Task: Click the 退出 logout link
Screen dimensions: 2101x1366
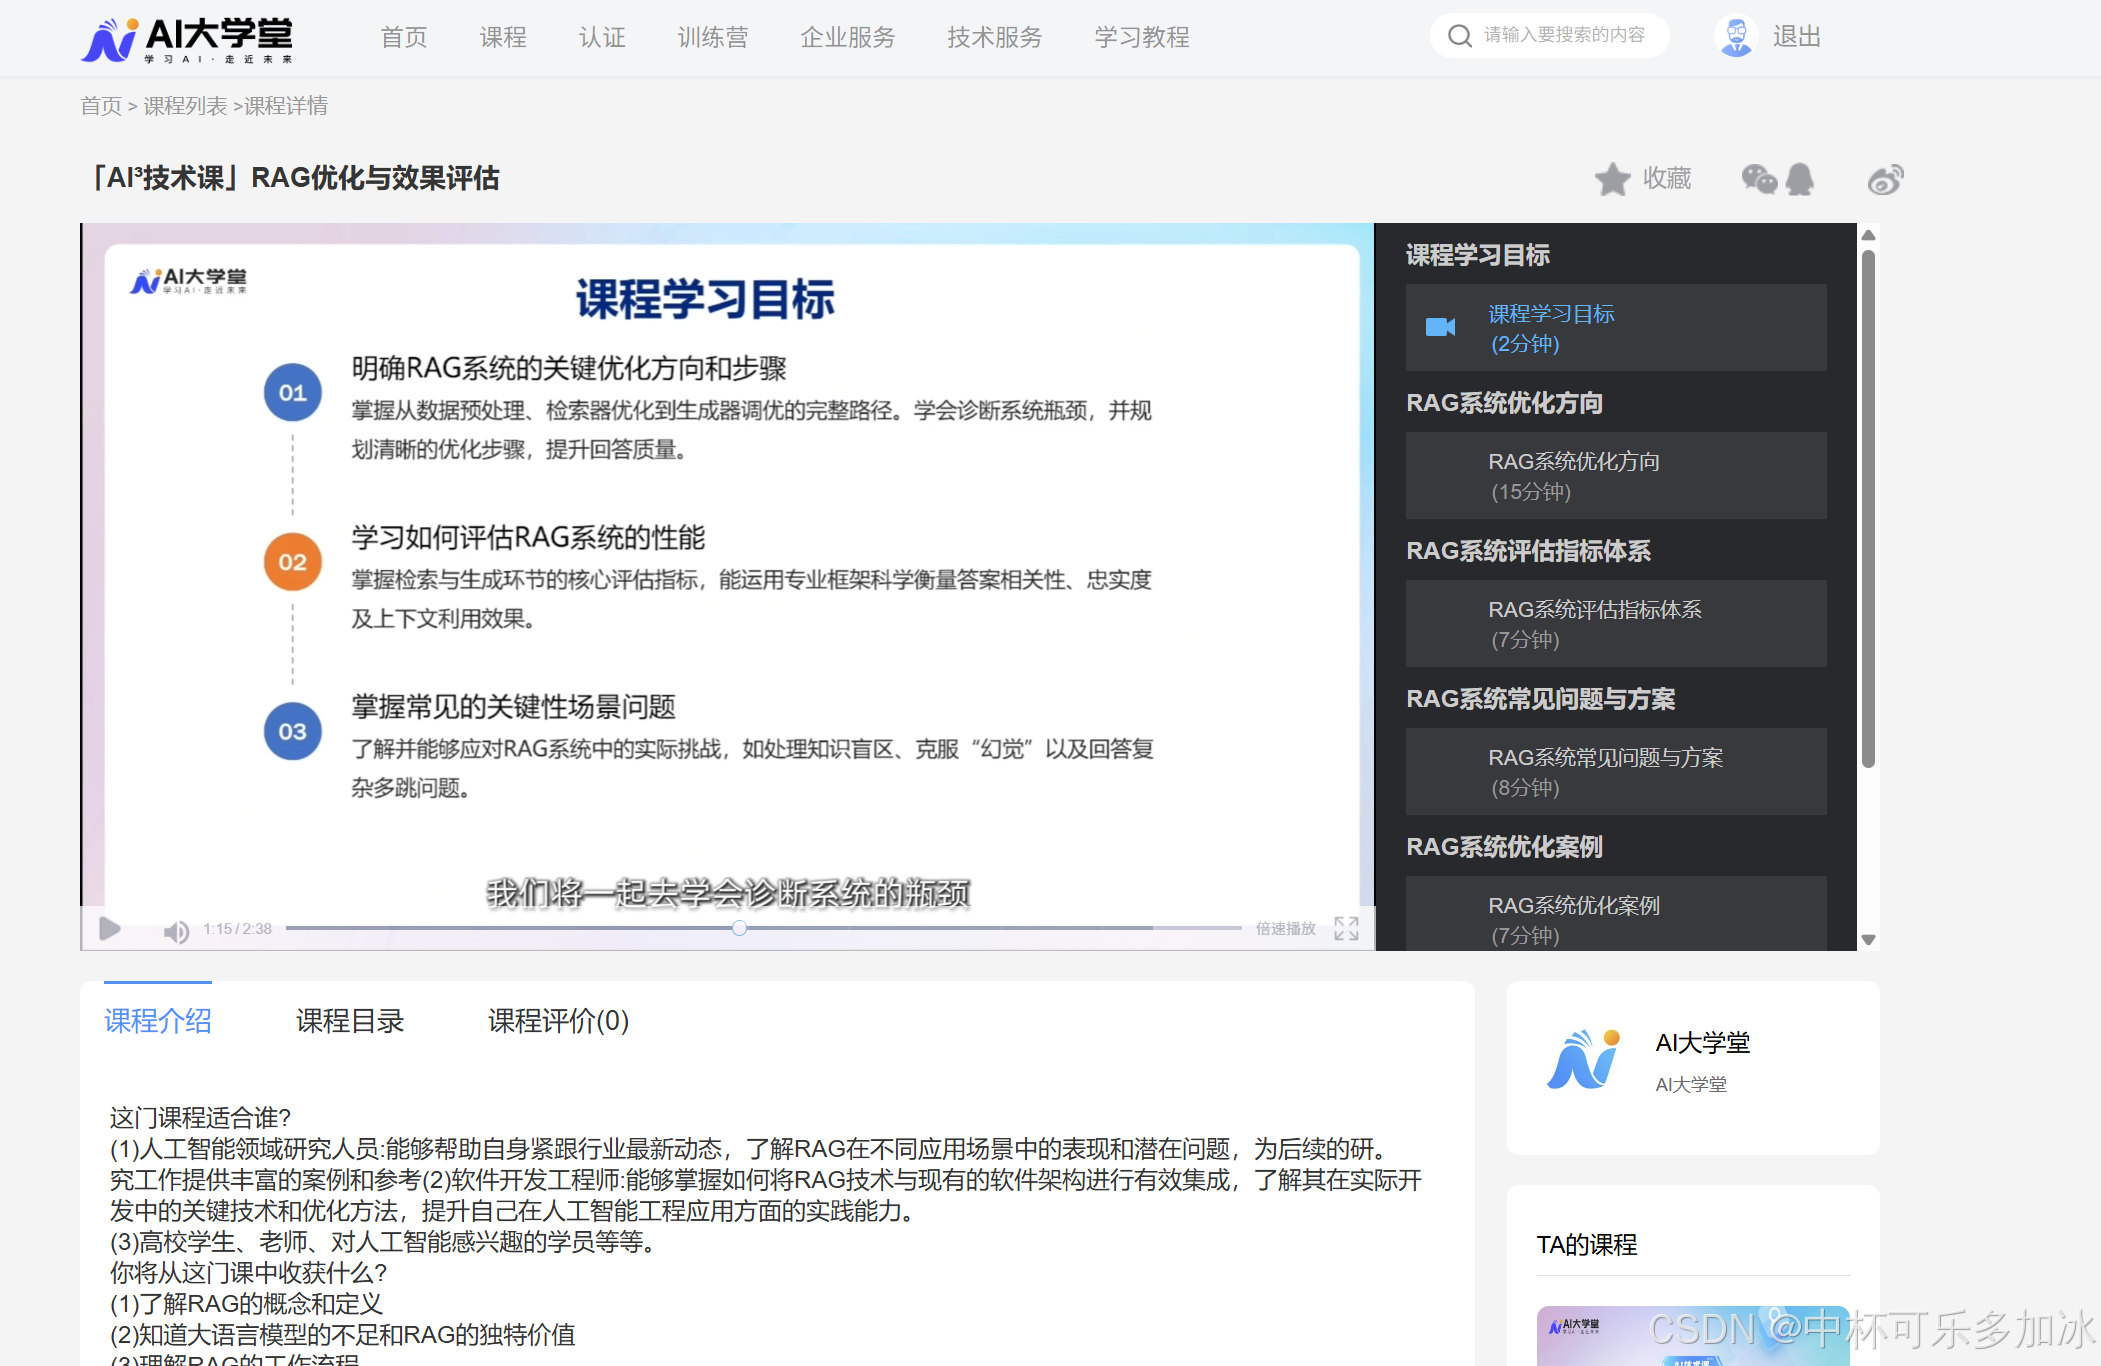Action: pos(1796,37)
